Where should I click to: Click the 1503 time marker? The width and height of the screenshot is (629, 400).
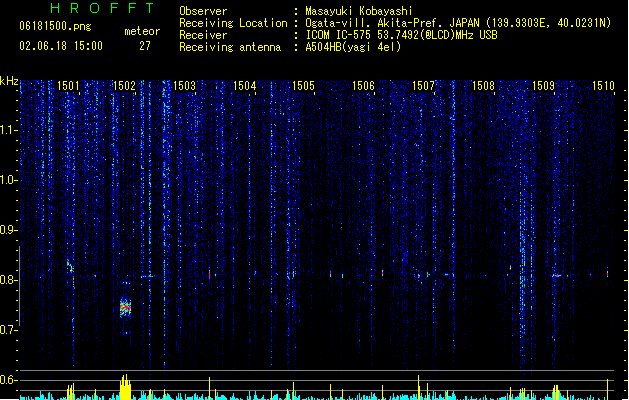pos(184,86)
